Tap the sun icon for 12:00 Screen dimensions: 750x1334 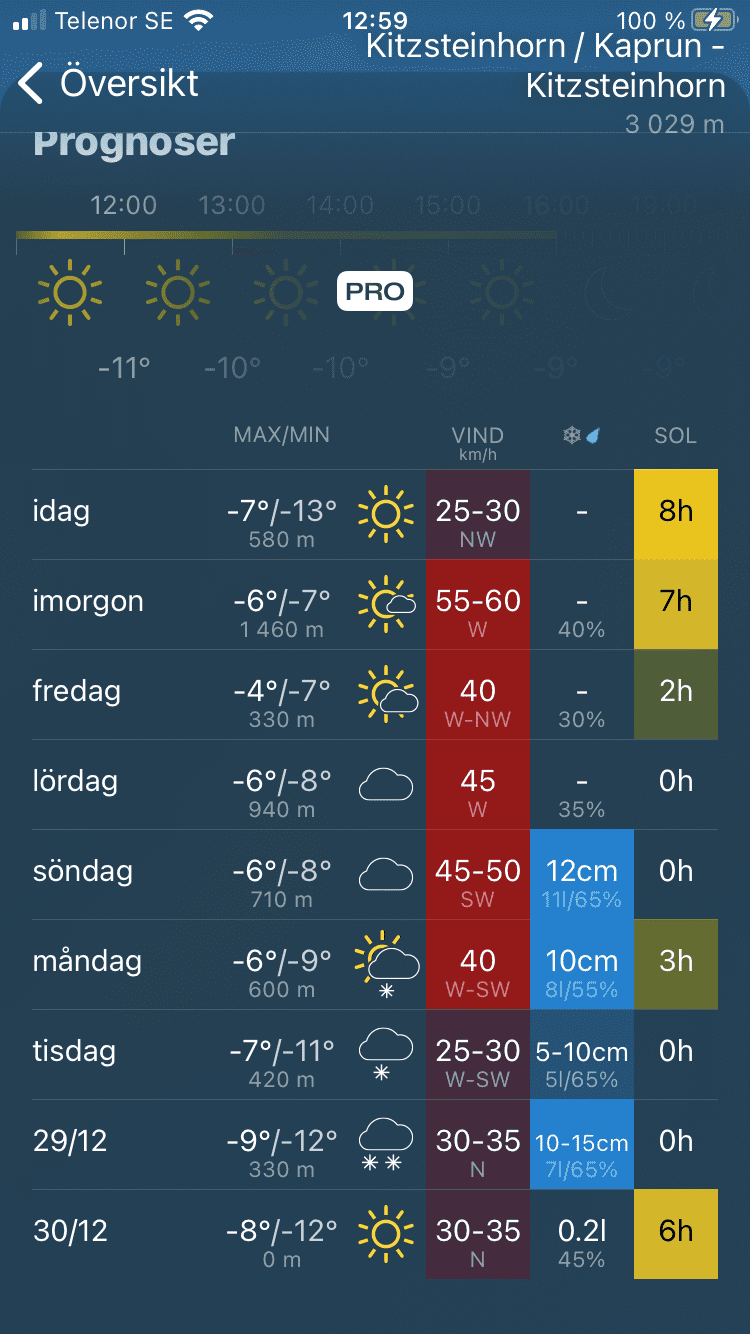pyautogui.click(x=70, y=292)
